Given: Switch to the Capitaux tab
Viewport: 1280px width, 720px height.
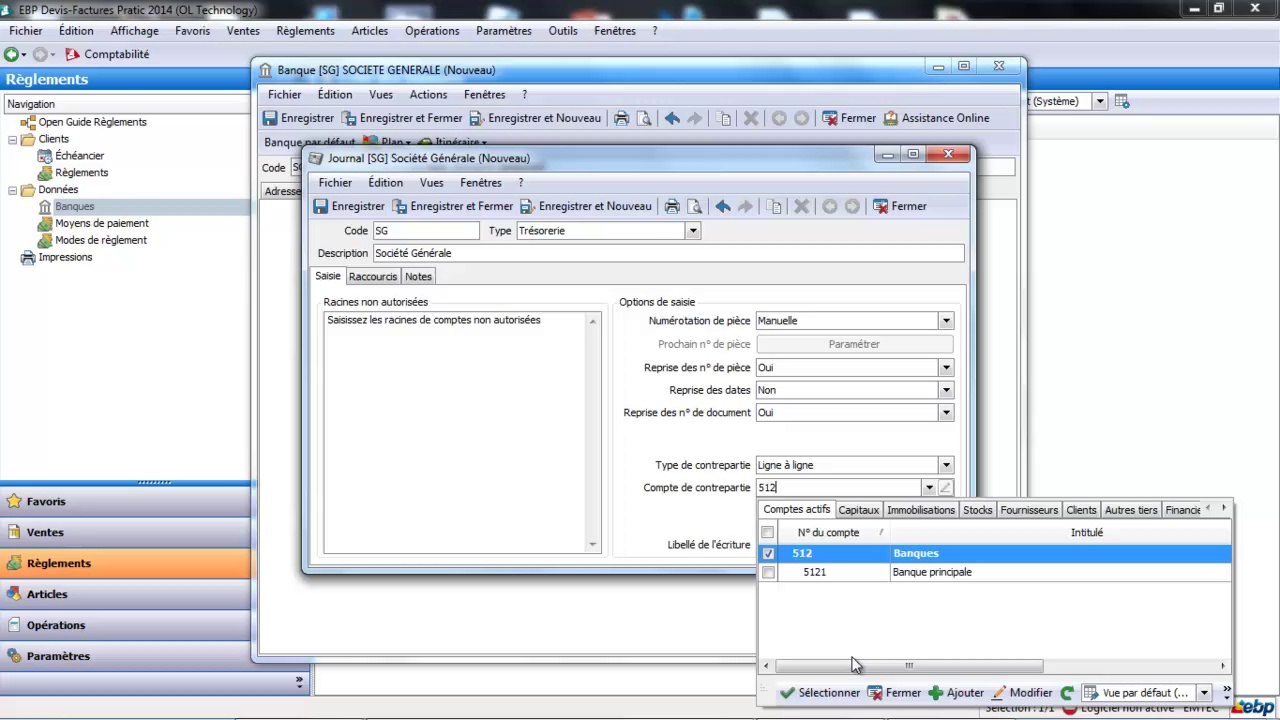Looking at the screenshot, I should point(859,510).
